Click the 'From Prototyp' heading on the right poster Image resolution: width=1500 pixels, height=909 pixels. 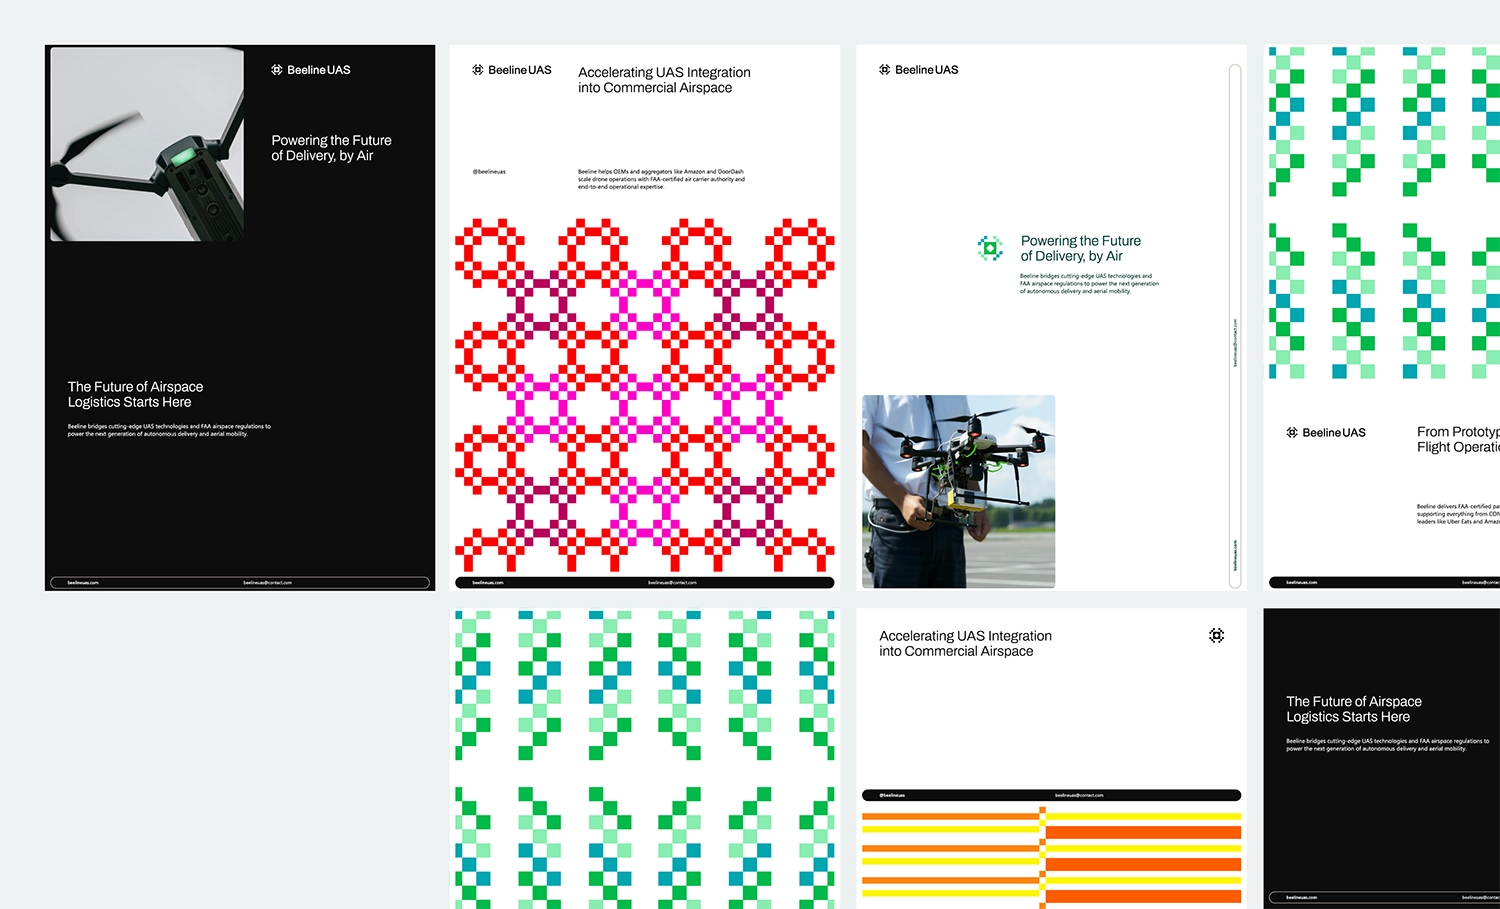click(1458, 439)
